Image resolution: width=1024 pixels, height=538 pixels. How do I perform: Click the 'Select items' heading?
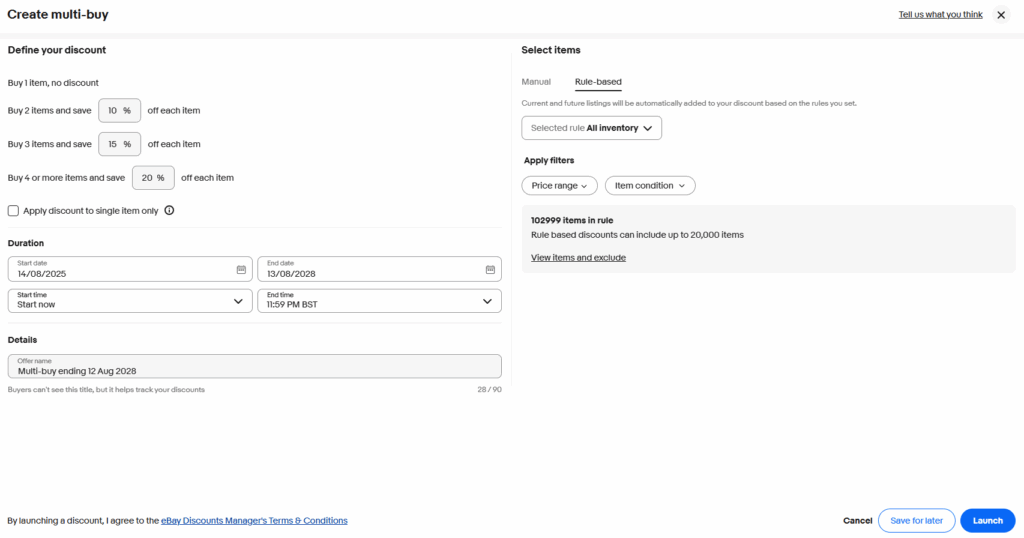click(x=551, y=50)
